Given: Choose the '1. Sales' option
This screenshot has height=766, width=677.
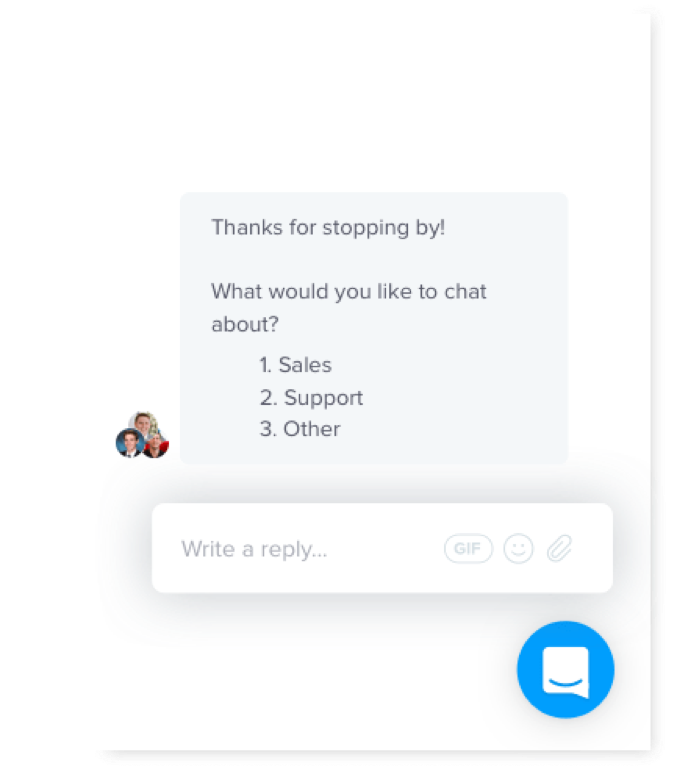Looking at the screenshot, I should pos(295,365).
